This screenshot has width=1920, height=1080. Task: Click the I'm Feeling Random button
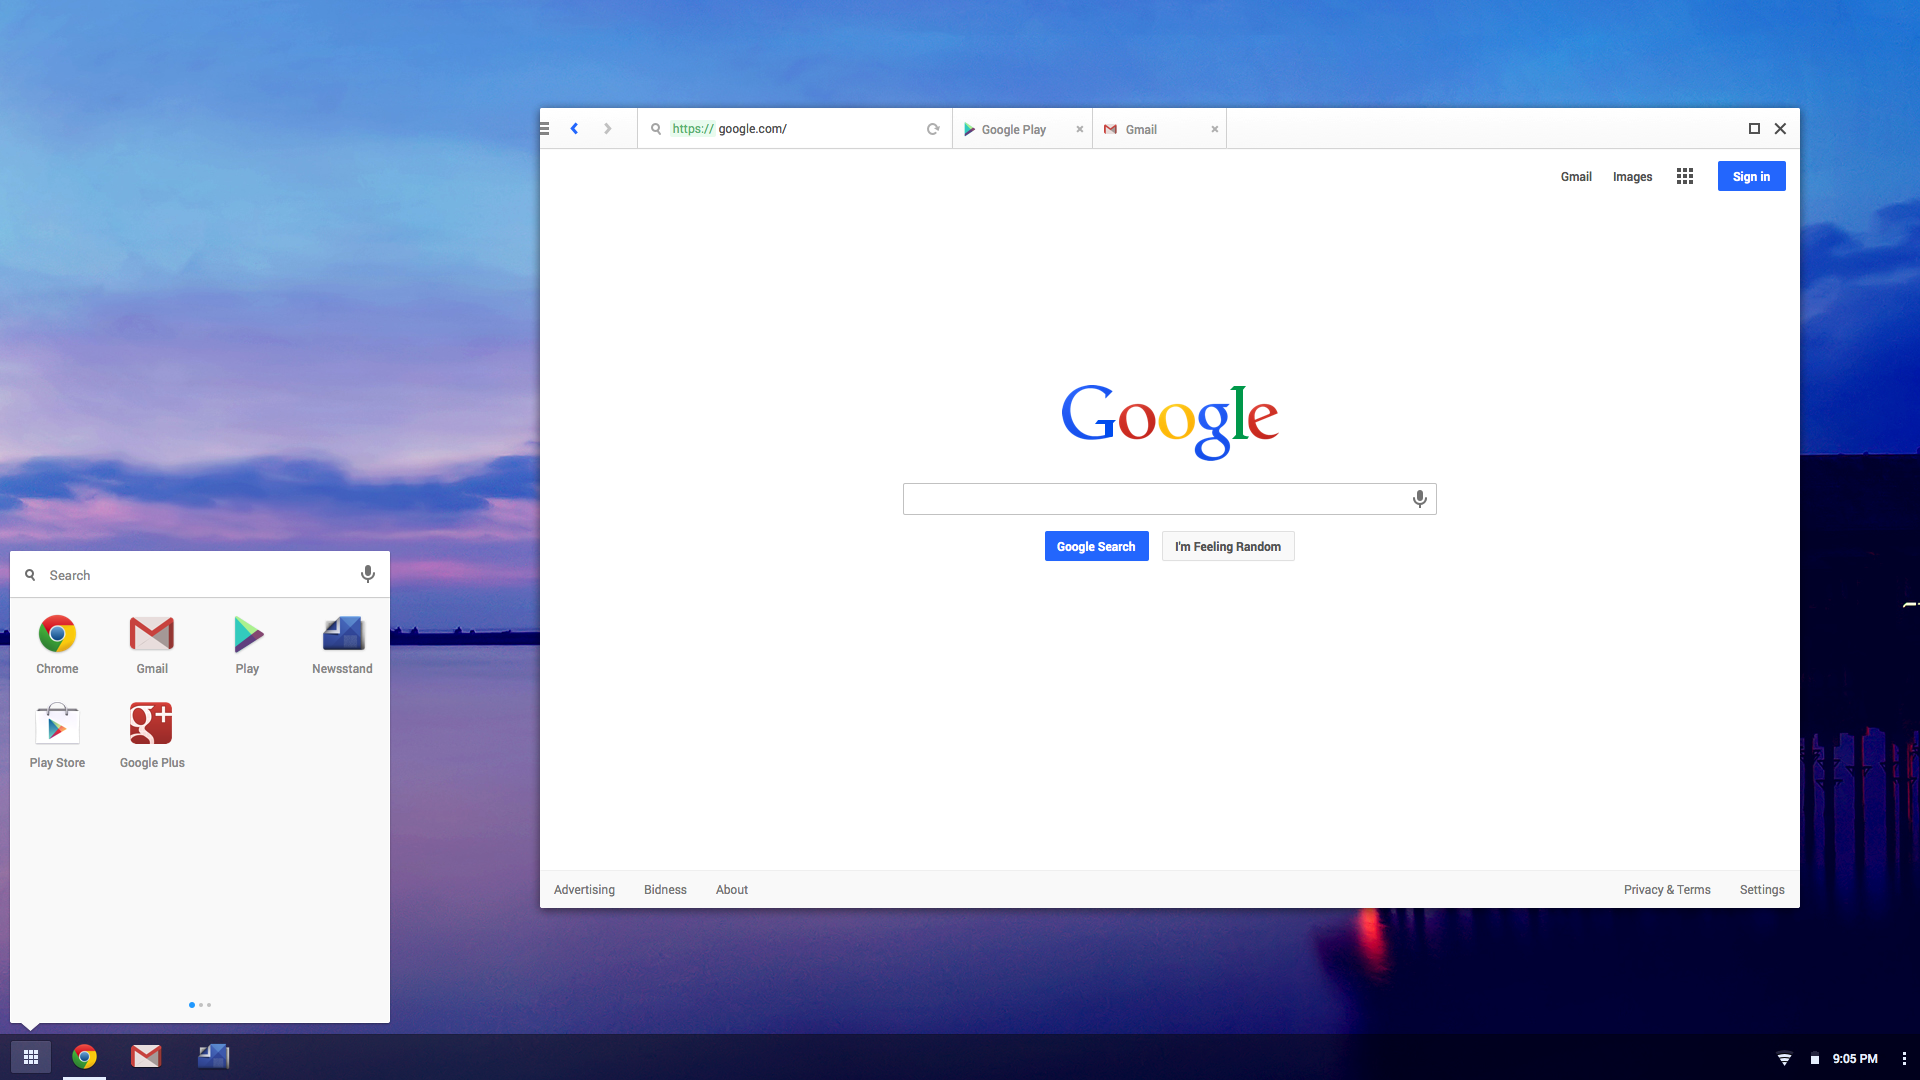click(1228, 546)
